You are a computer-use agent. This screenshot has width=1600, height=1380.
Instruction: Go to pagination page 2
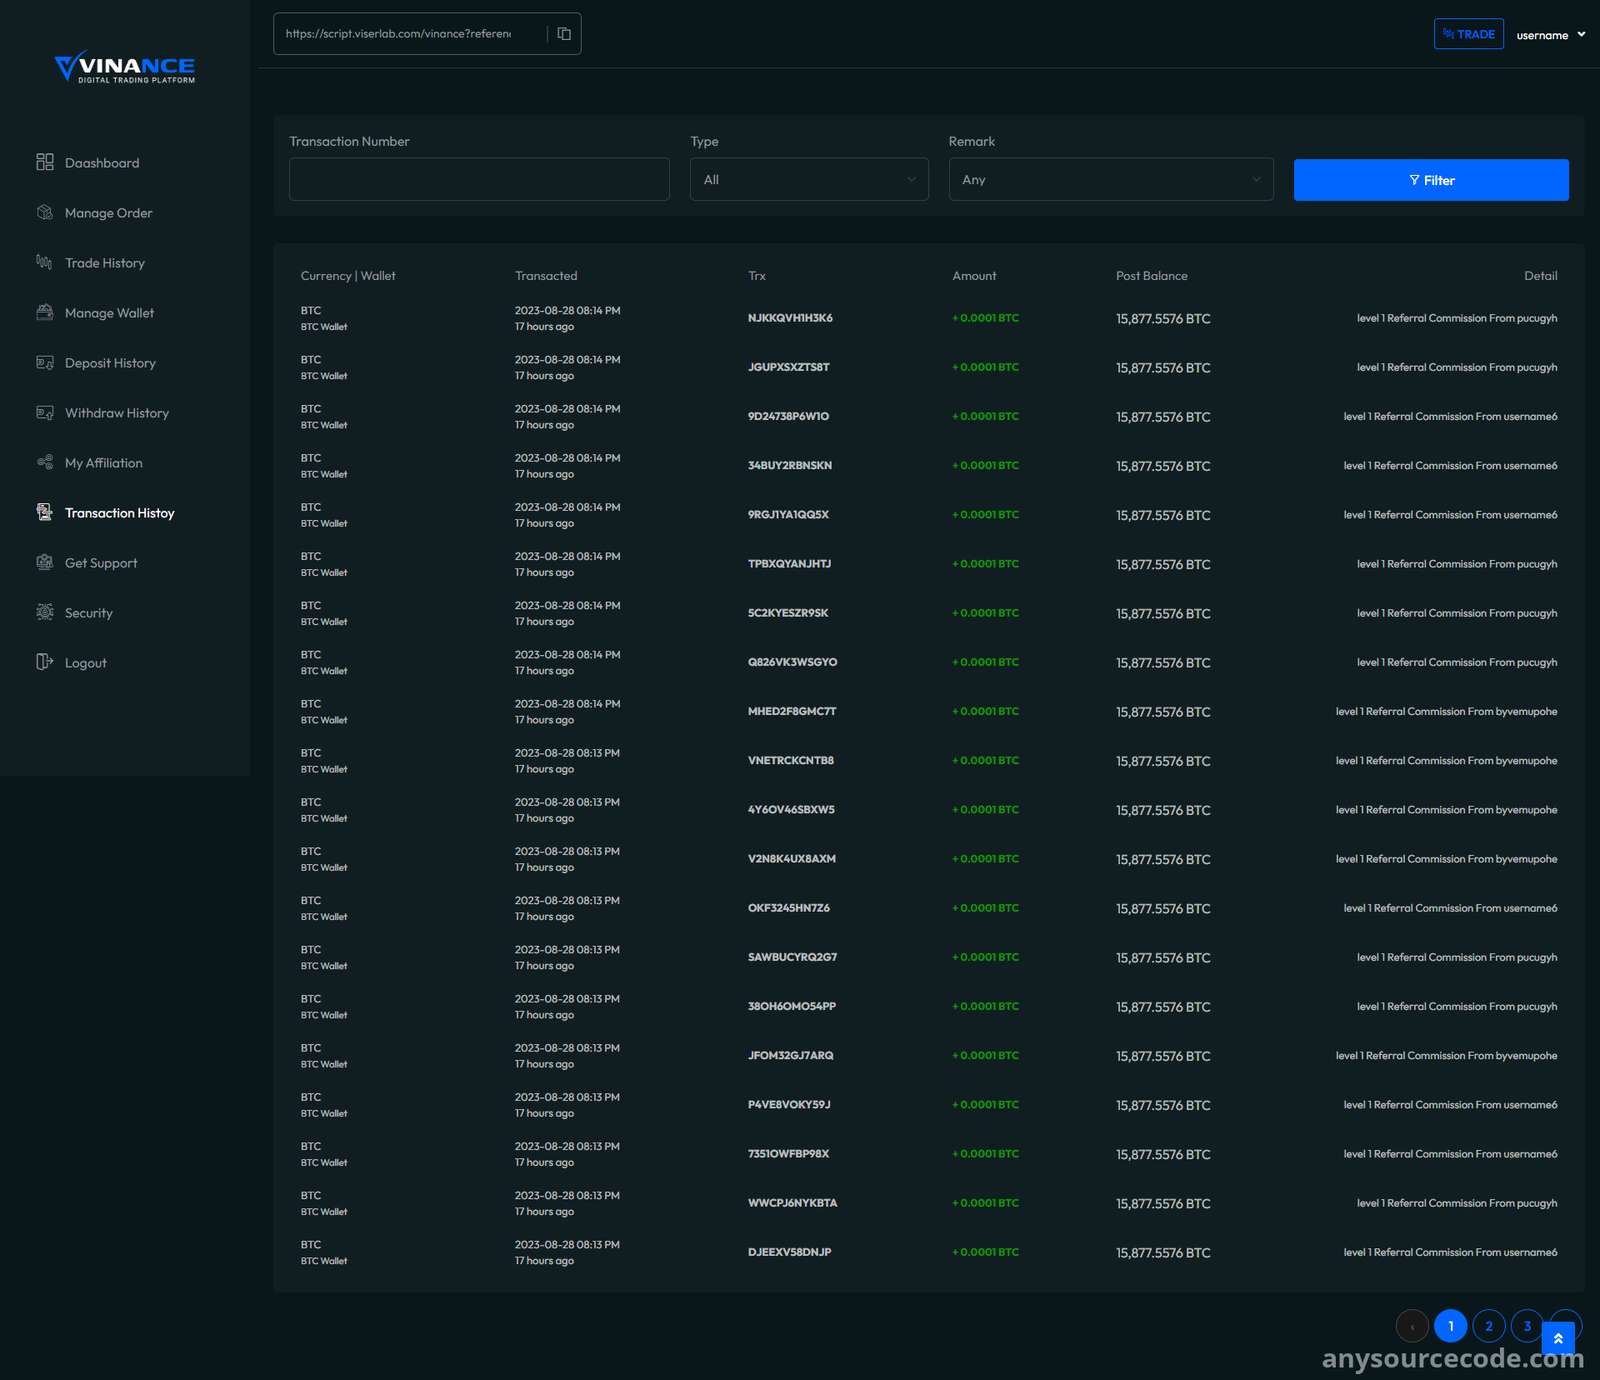click(x=1489, y=1326)
